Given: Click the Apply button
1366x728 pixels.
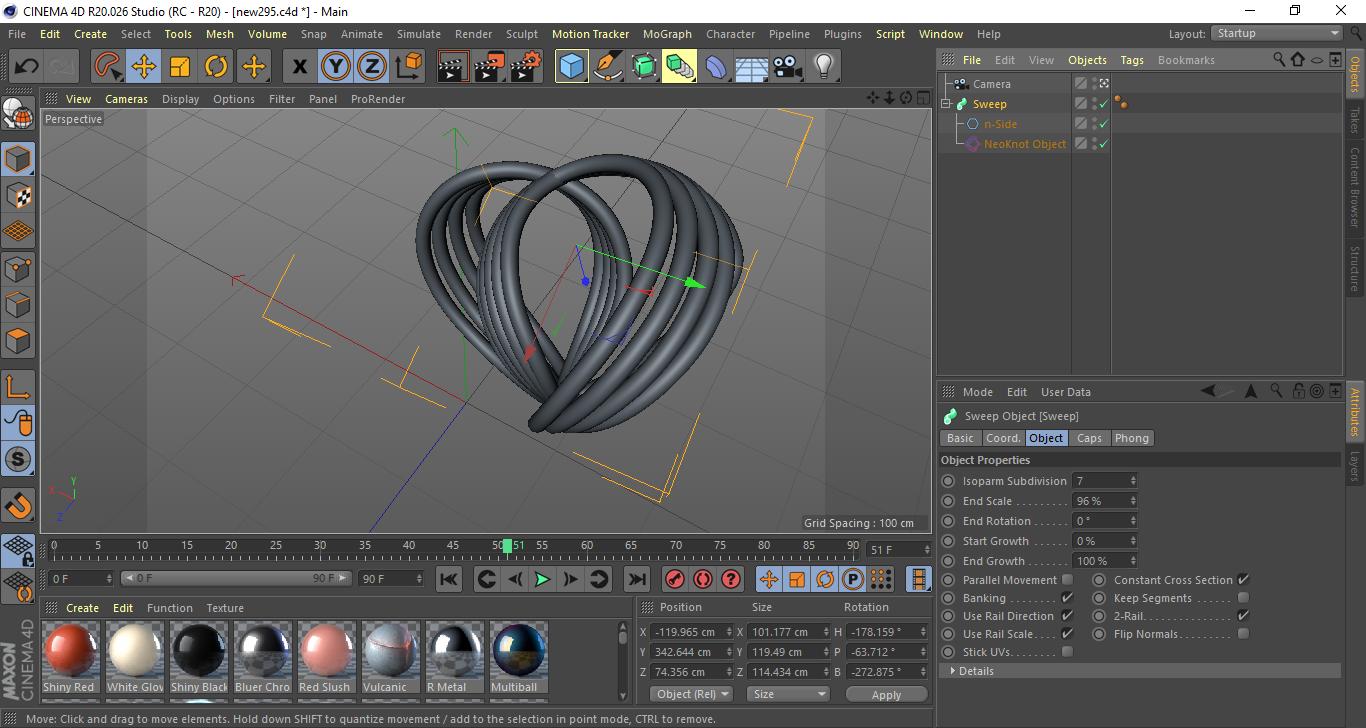Looking at the screenshot, I should tap(886, 694).
